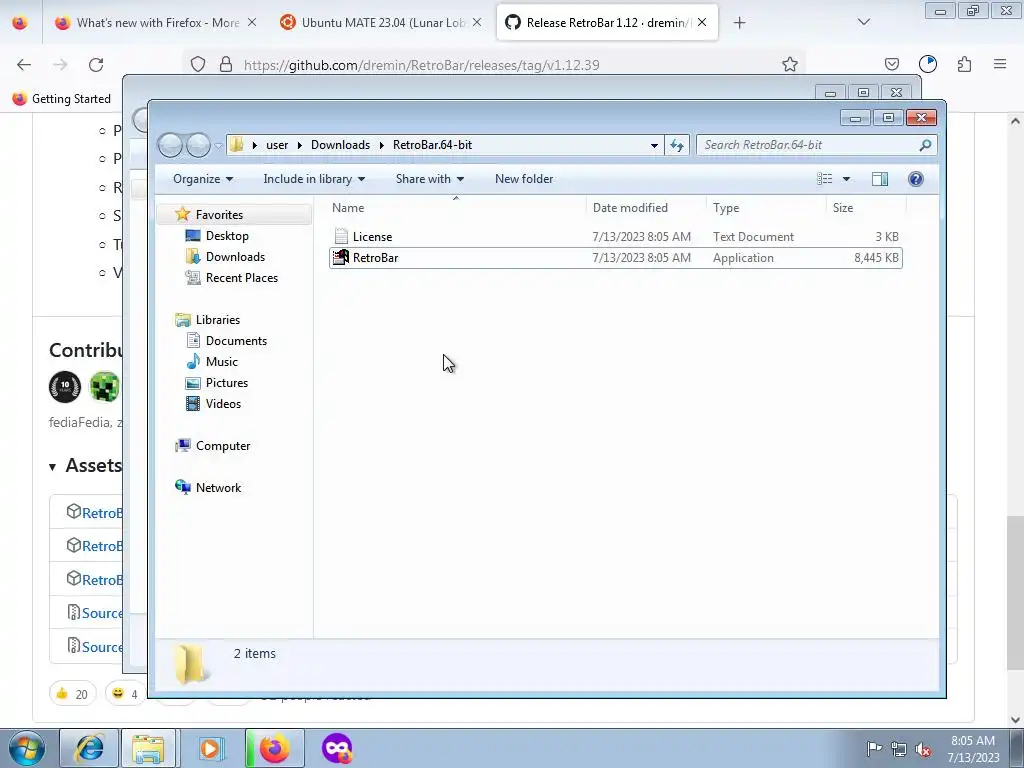
Task: Open Firefox extensions puzzle icon
Action: coord(964,65)
